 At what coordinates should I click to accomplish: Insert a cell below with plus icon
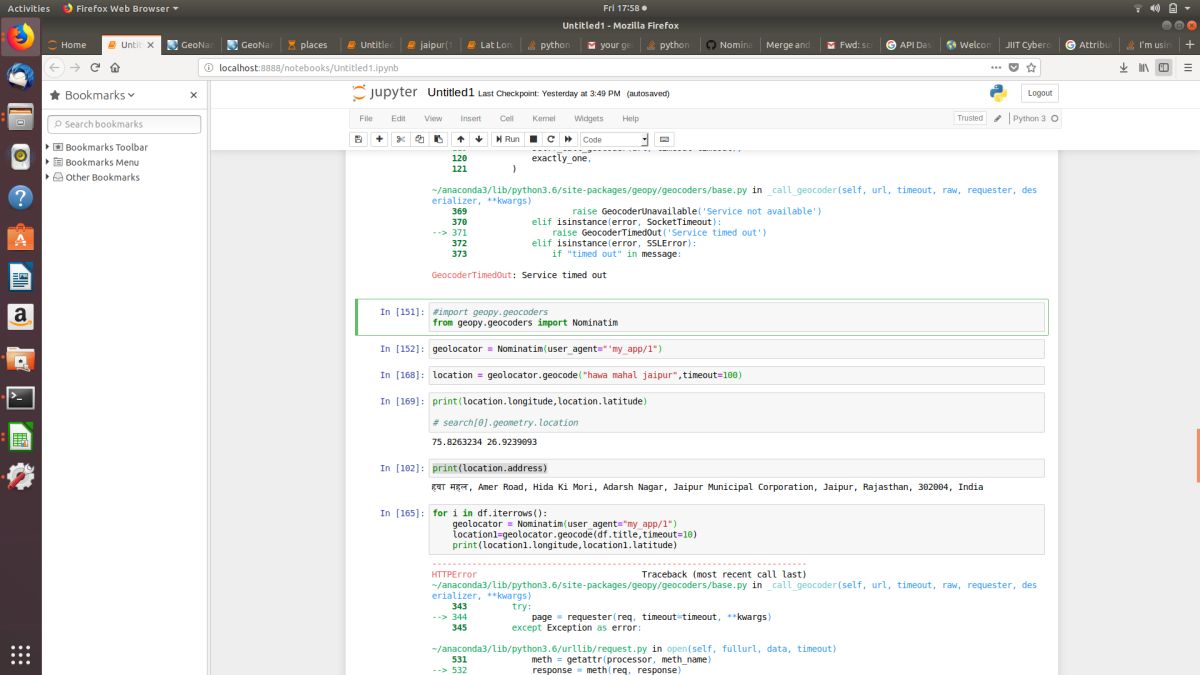(x=379, y=139)
